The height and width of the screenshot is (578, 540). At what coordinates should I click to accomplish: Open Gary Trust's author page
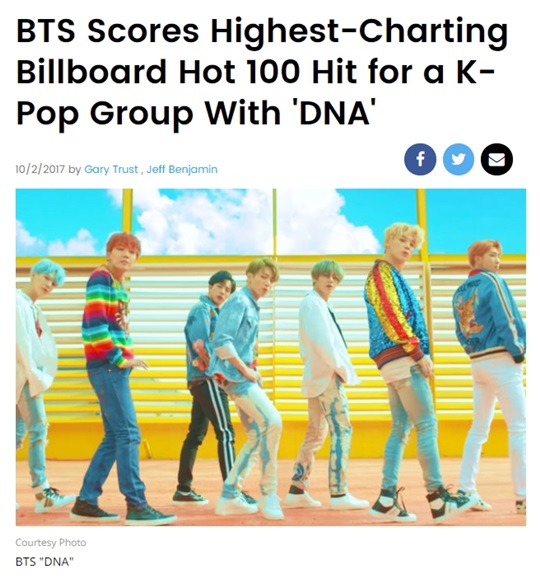coord(111,170)
